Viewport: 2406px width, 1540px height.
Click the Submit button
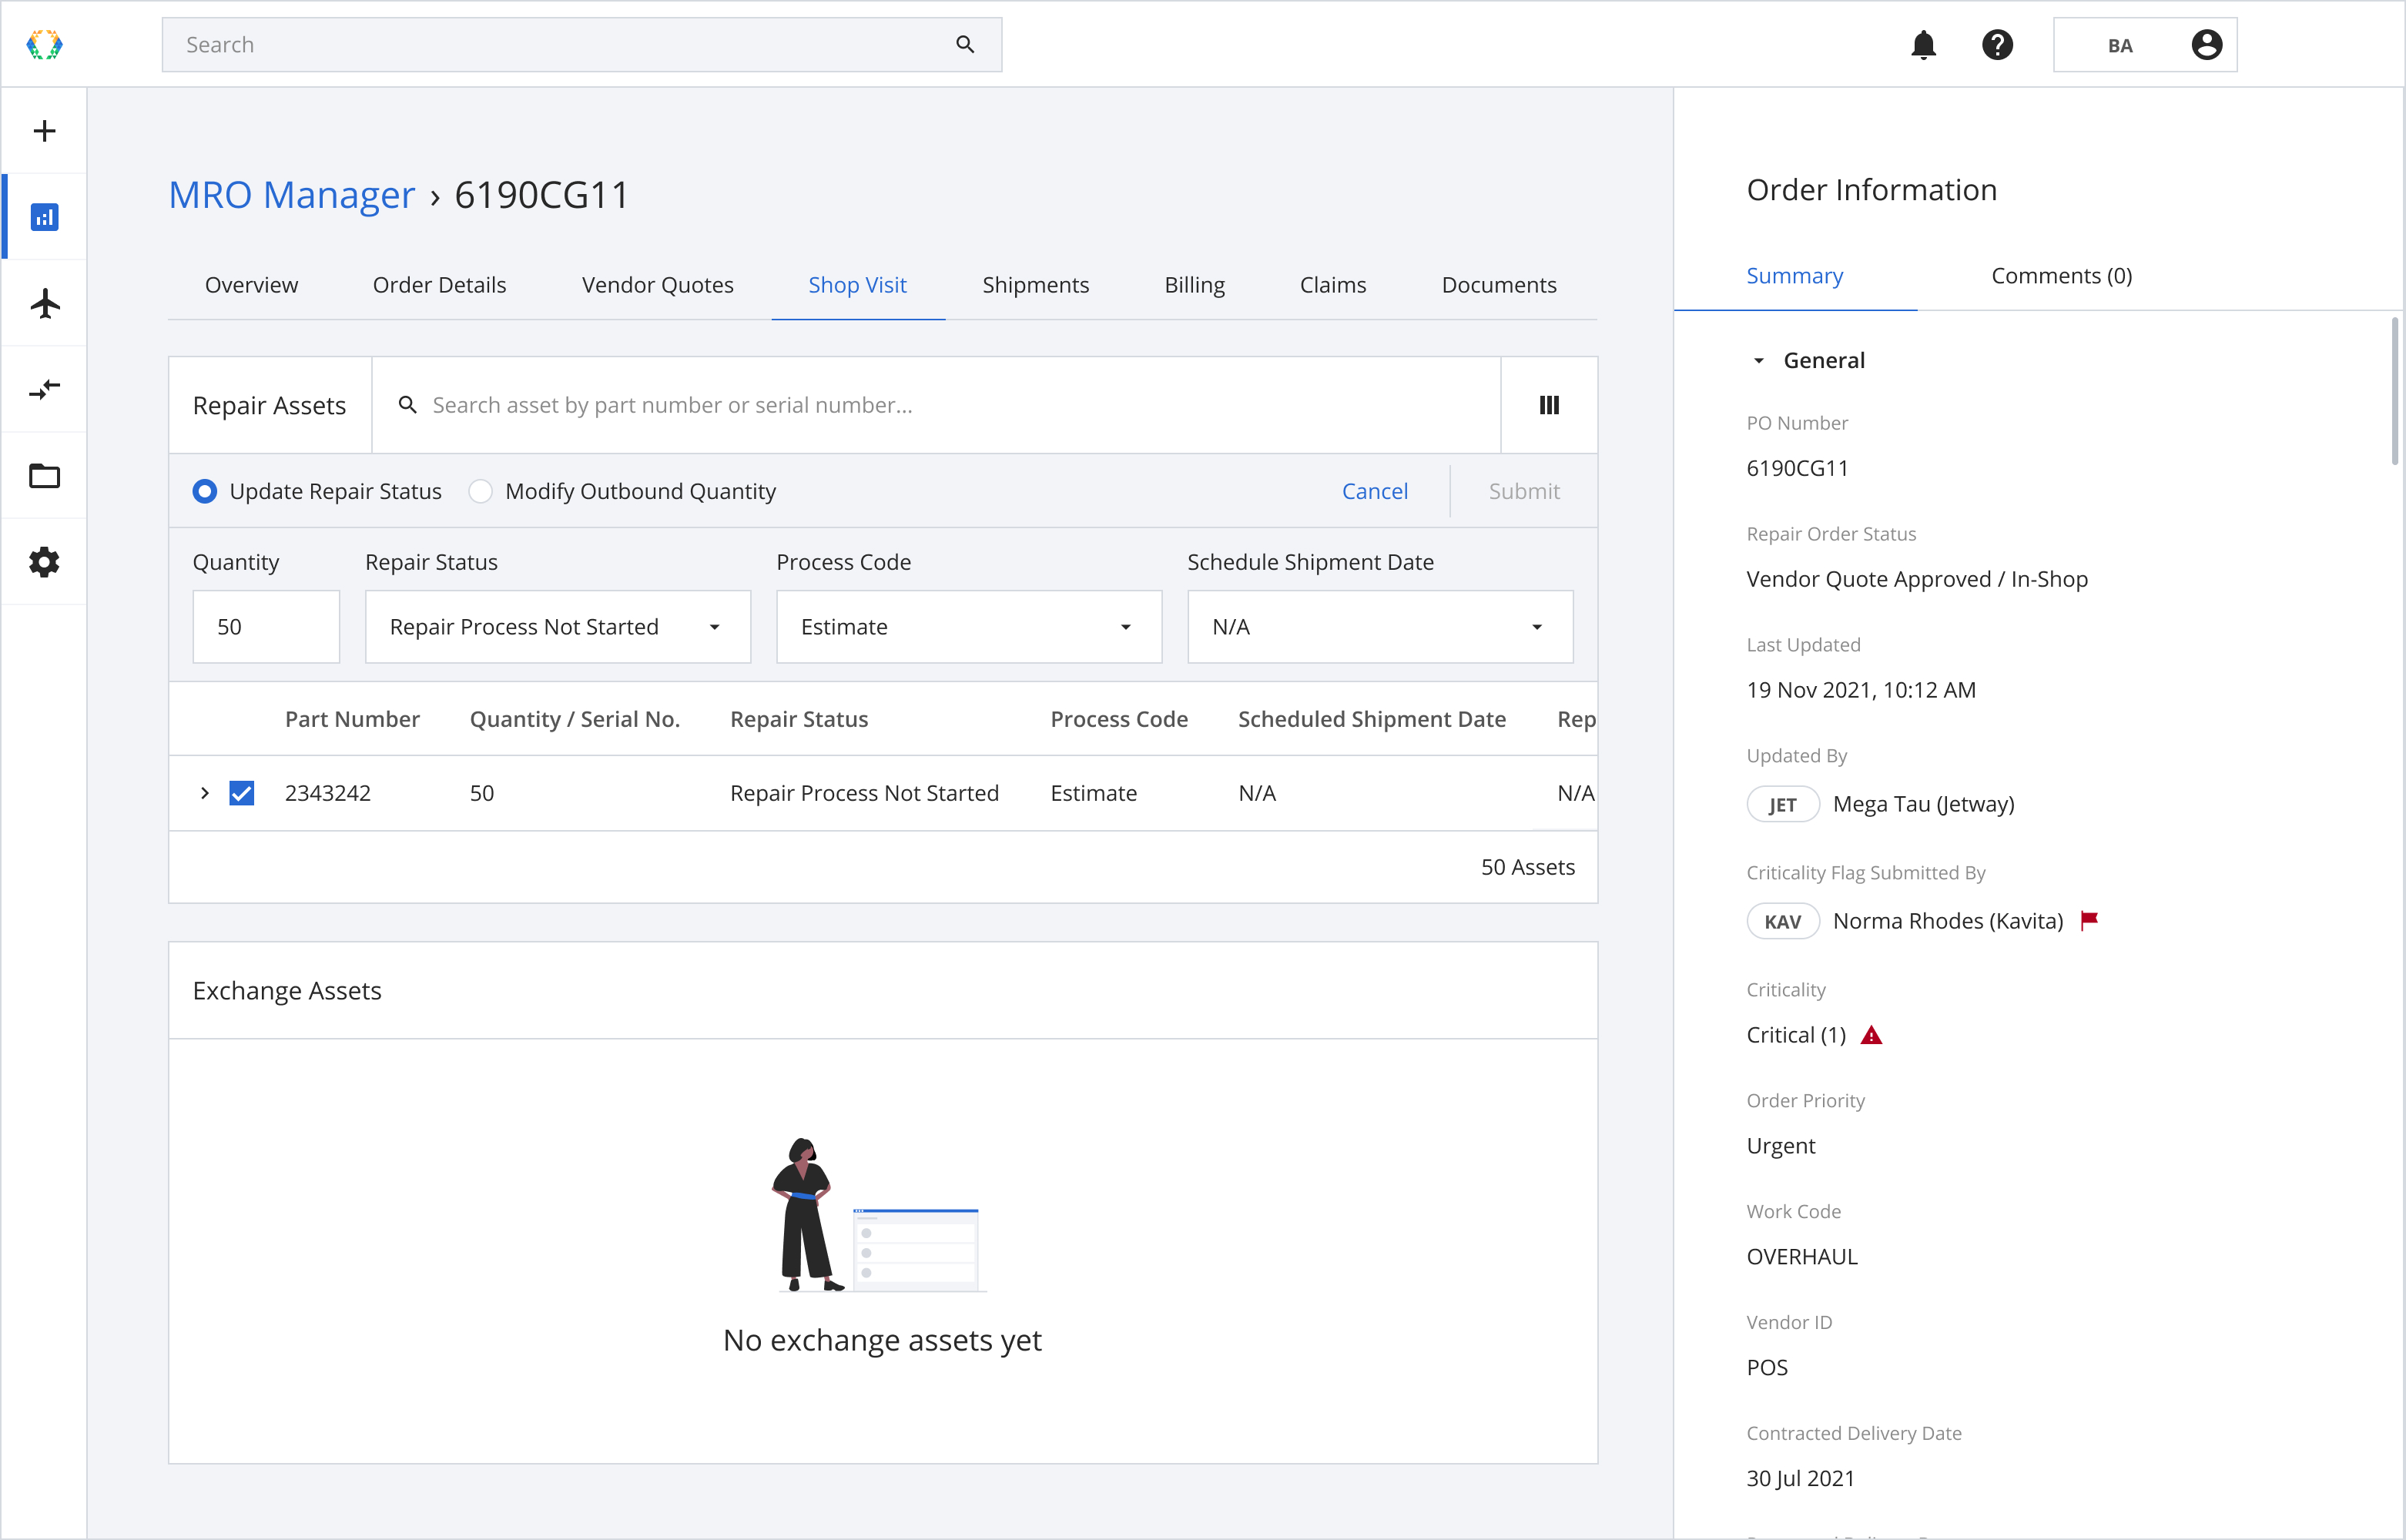pyautogui.click(x=1523, y=491)
